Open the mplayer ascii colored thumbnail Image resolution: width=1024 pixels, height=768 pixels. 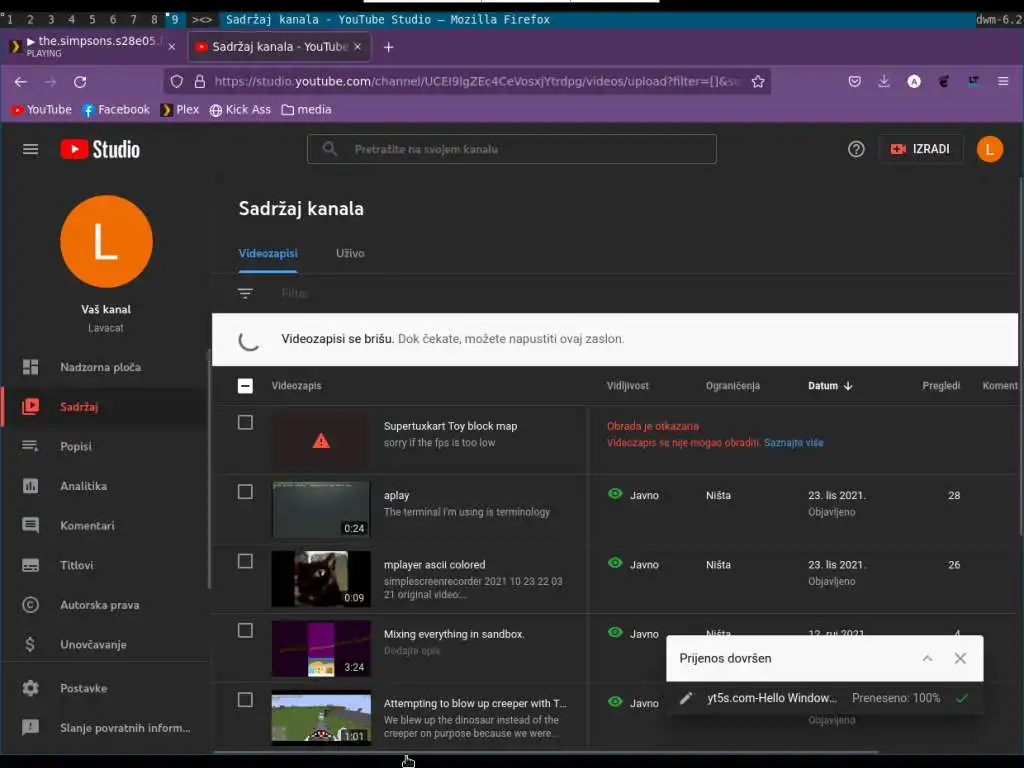[321, 579]
